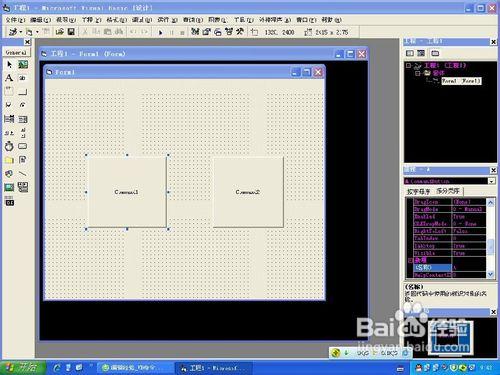Select the Image tool in the toolbox
The image size is (500, 375).
(x=9, y=187)
